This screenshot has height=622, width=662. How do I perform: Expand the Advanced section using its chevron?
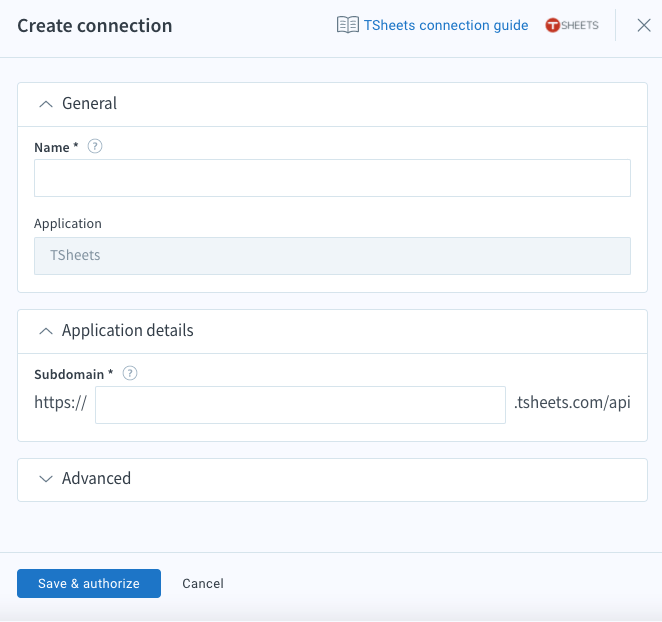pyautogui.click(x=45, y=479)
